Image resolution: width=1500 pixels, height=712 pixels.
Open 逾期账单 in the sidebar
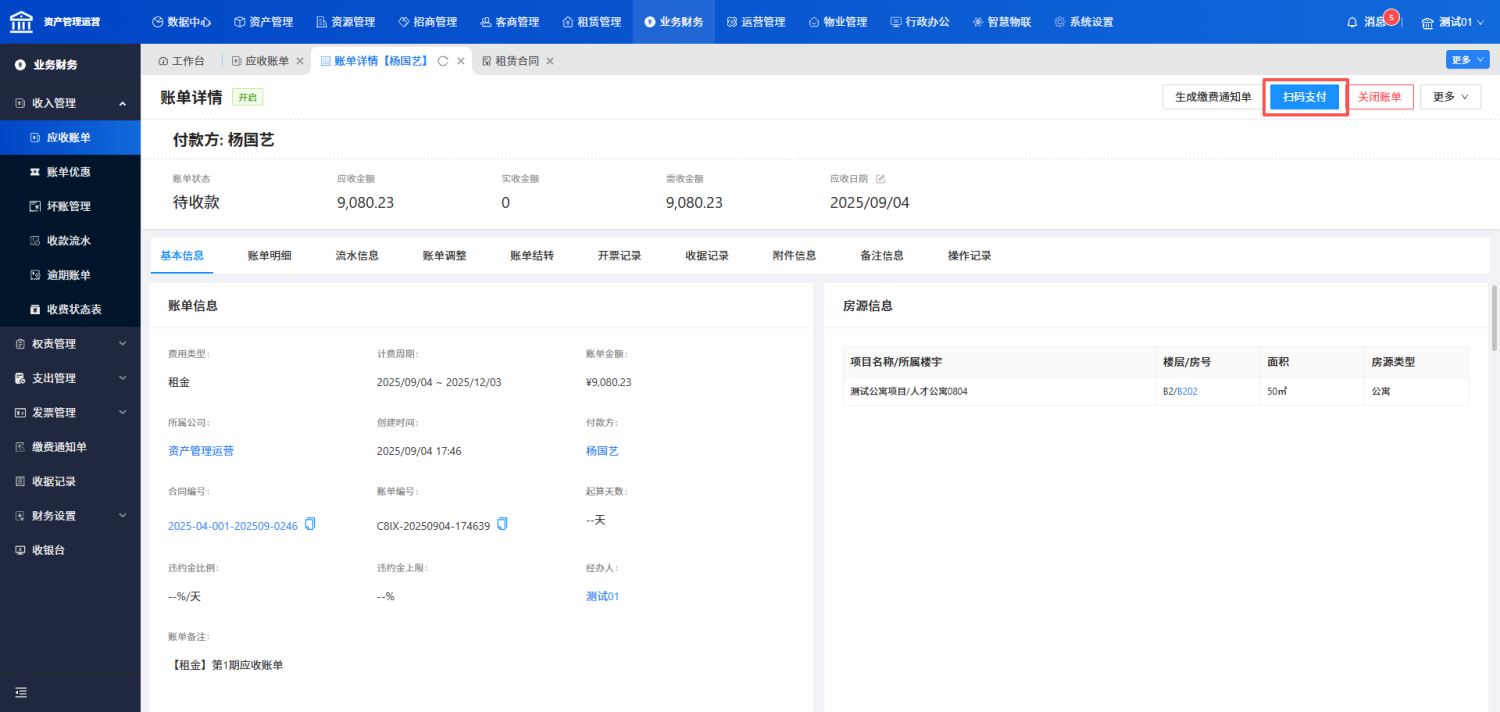[x=70, y=275]
